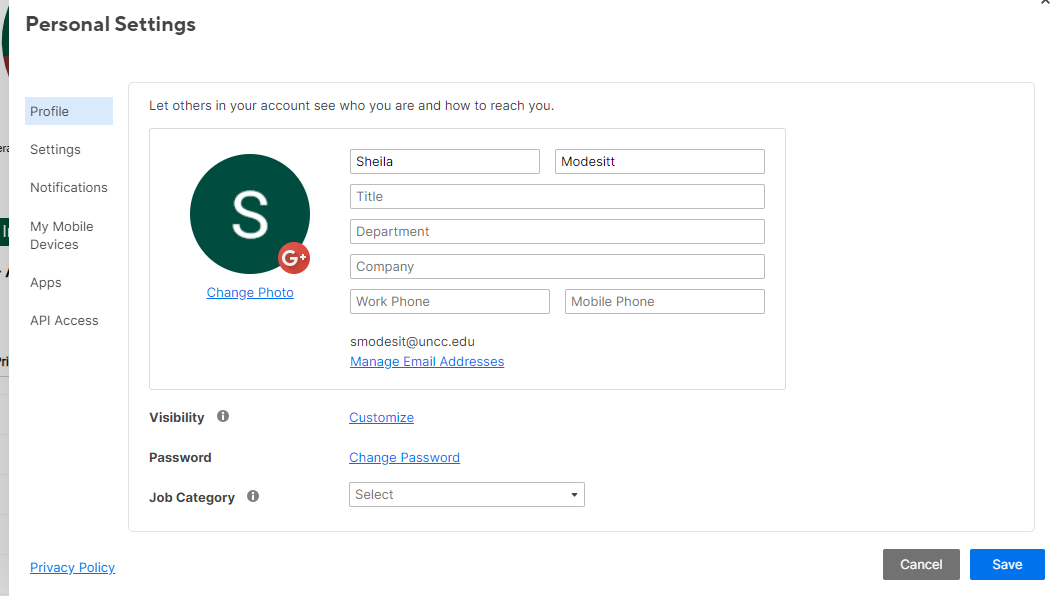Click Customize visibility link
1058x596 pixels.
coord(381,418)
